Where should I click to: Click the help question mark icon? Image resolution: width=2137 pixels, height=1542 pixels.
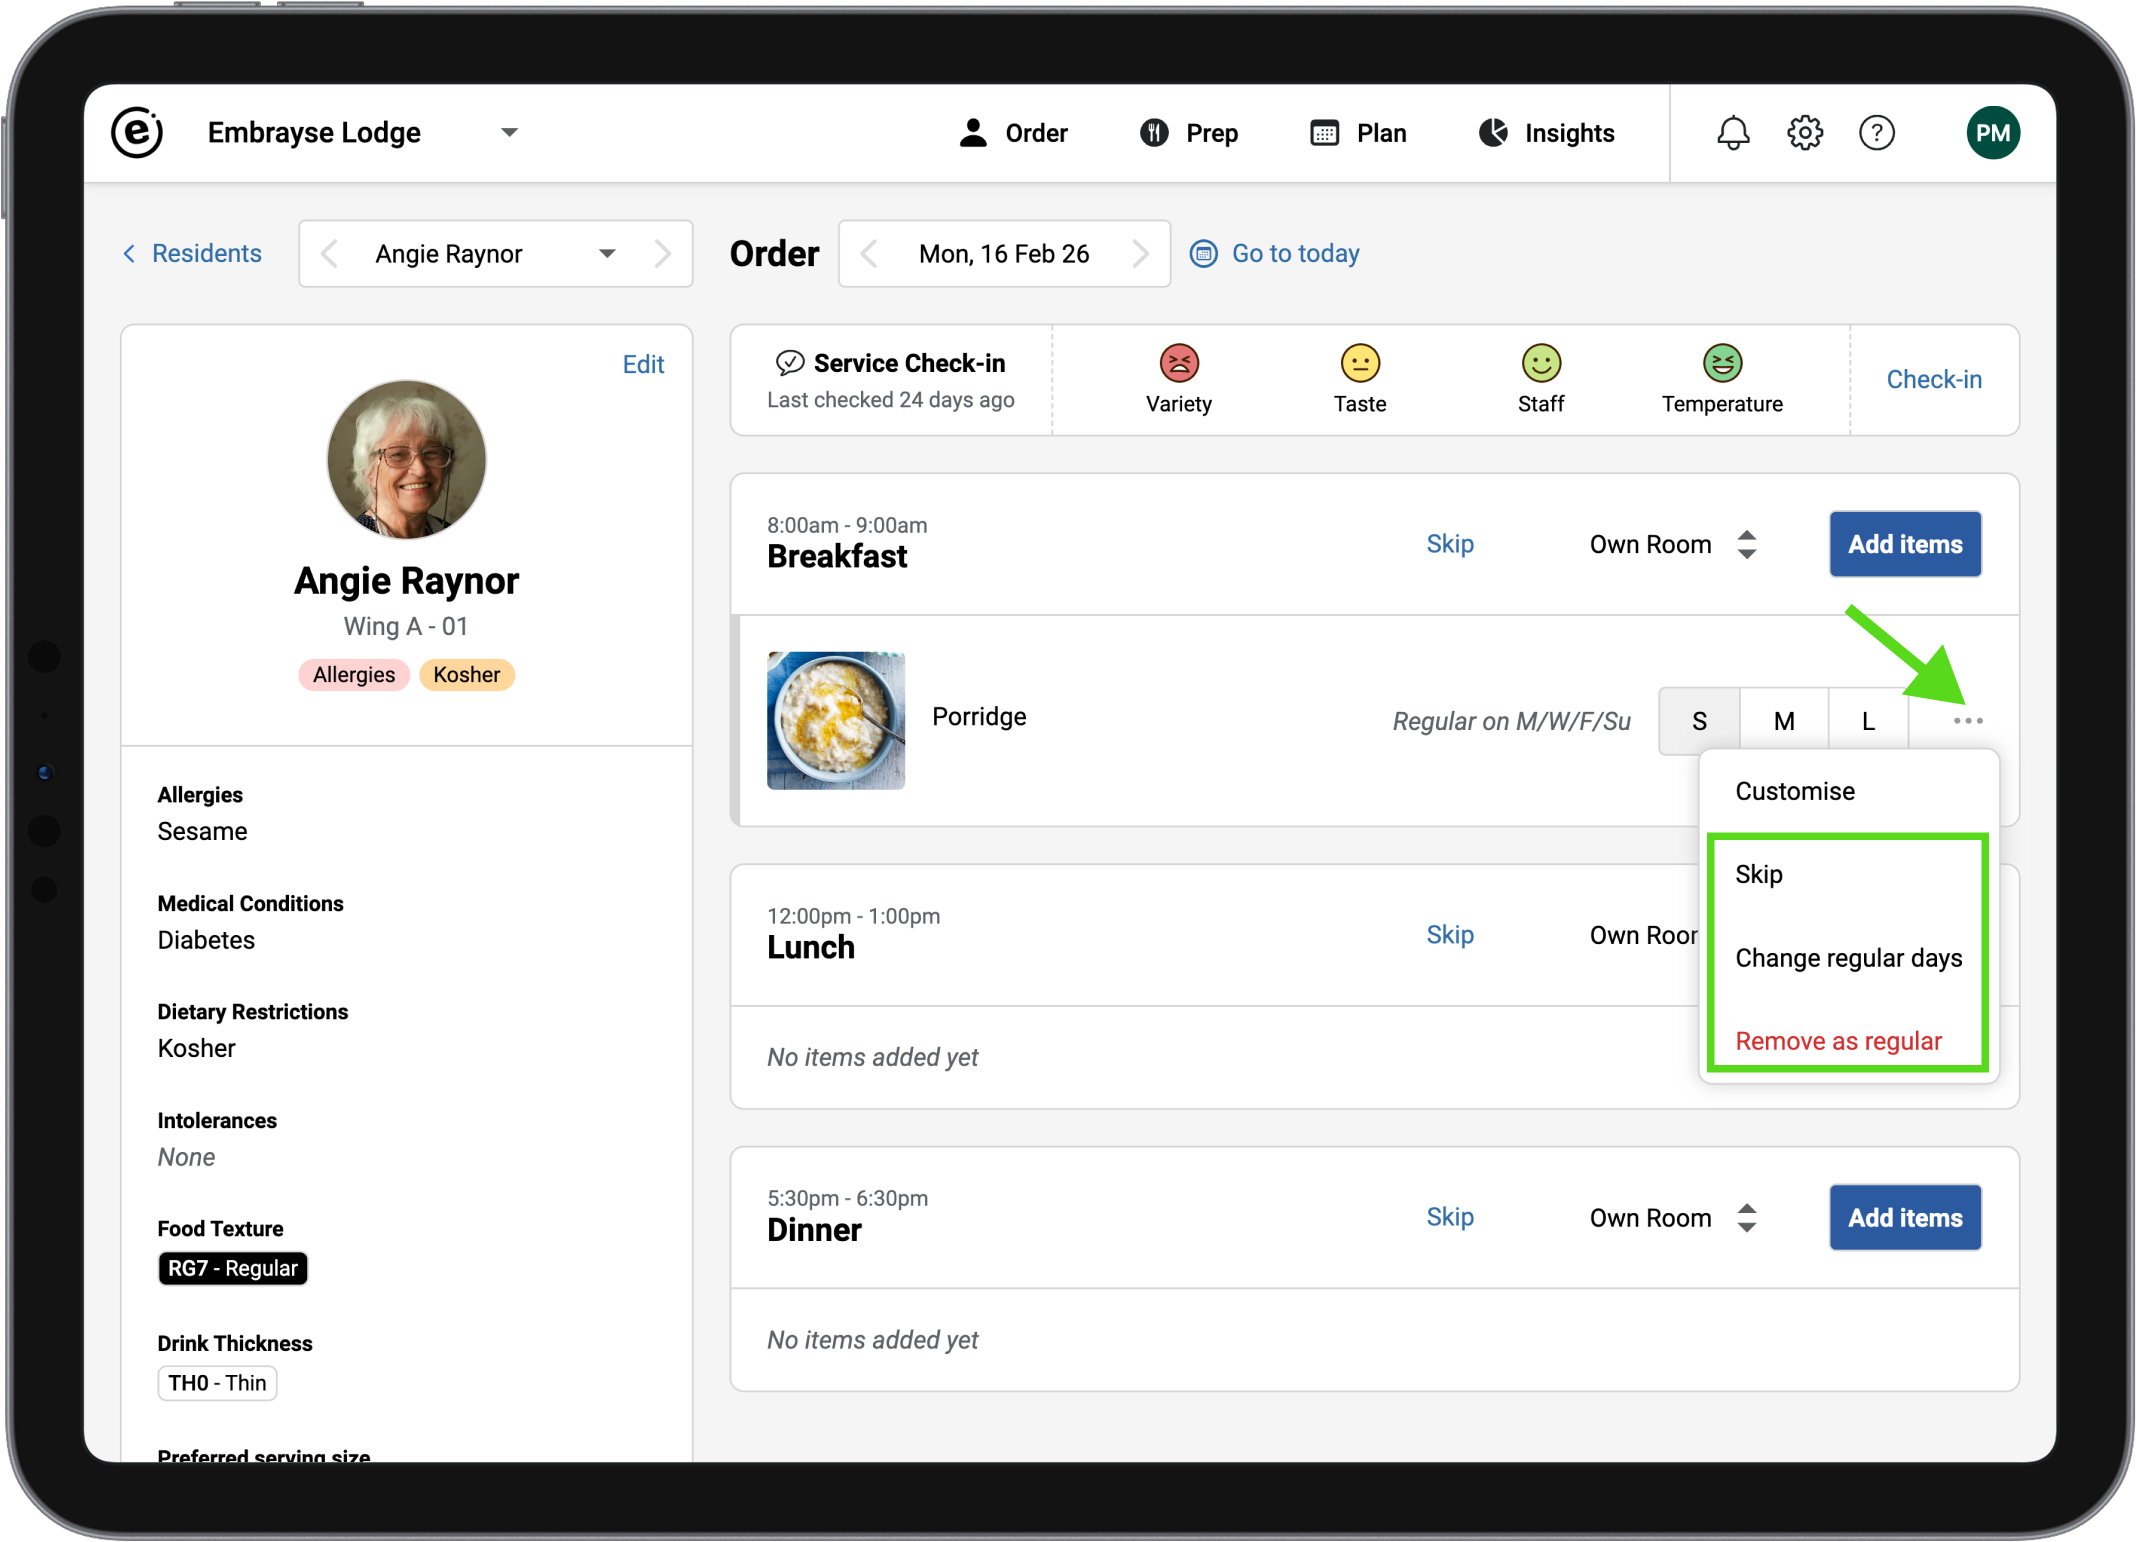[1876, 133]
